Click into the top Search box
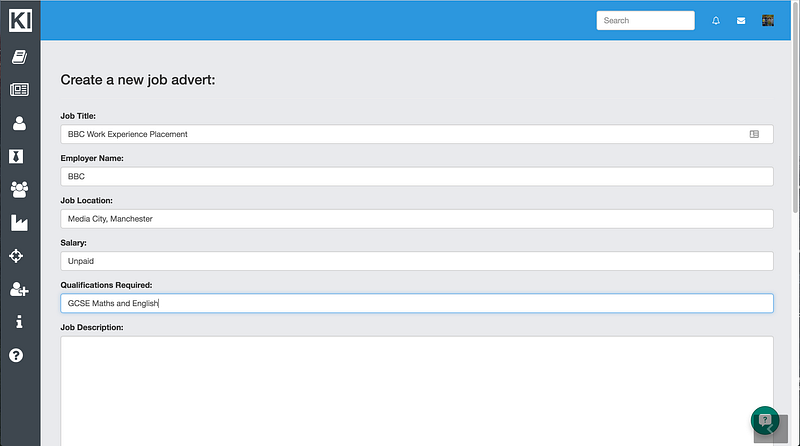 [645, 21]
